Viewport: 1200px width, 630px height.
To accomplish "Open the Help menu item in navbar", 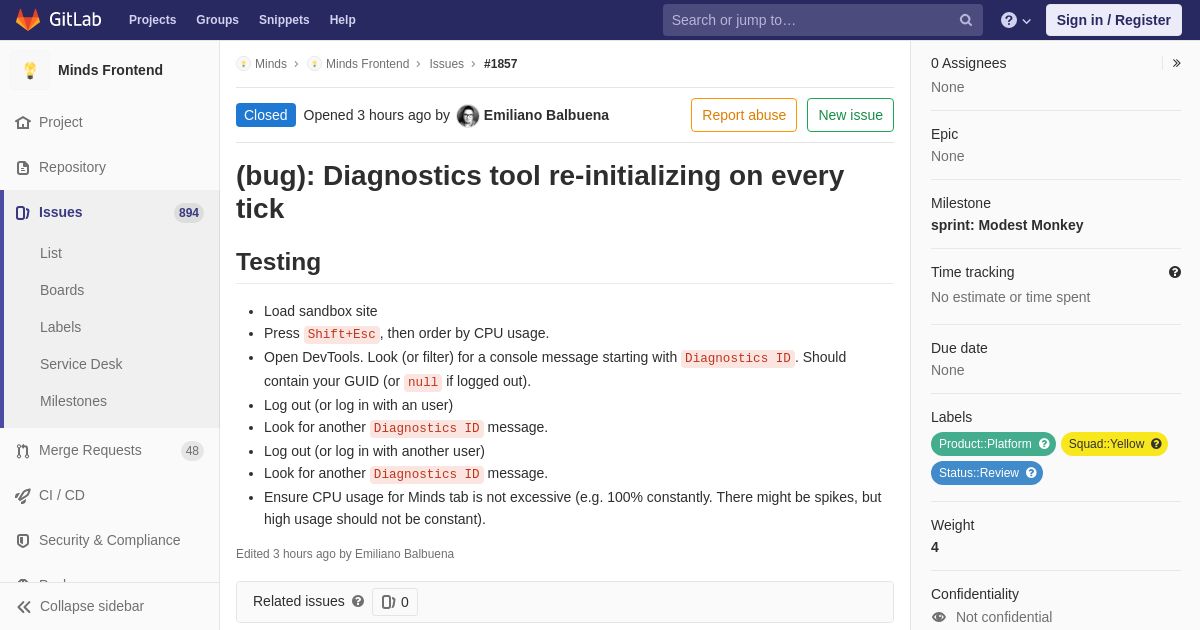I will [343, 20].
